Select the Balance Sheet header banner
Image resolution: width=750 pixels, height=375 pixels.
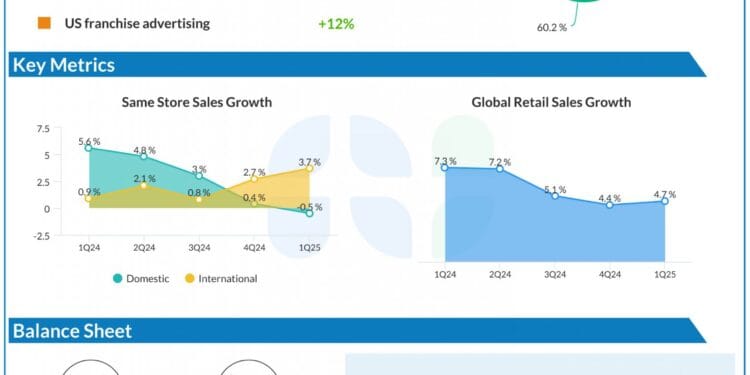[357, 331]
